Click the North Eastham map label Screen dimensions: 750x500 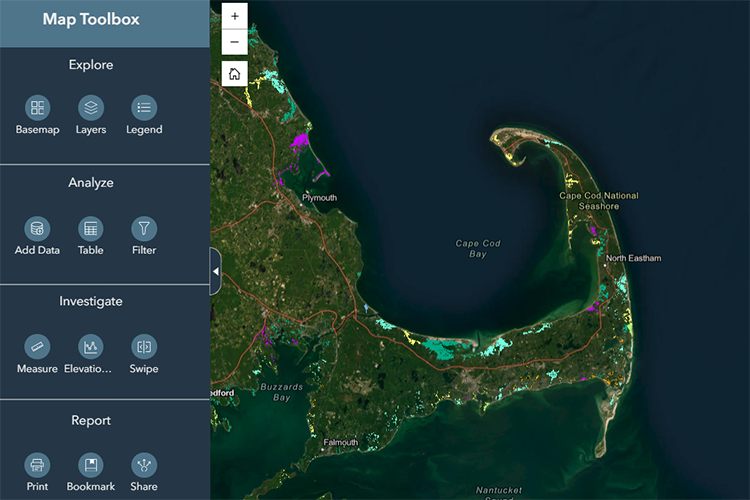pyautogui.click(x=633, y=258)
